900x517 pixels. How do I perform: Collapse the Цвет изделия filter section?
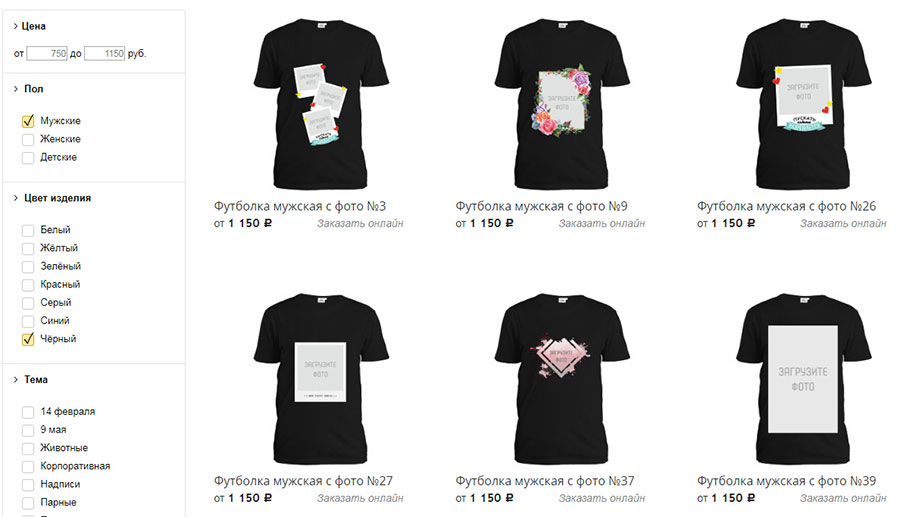click(52, 197)
